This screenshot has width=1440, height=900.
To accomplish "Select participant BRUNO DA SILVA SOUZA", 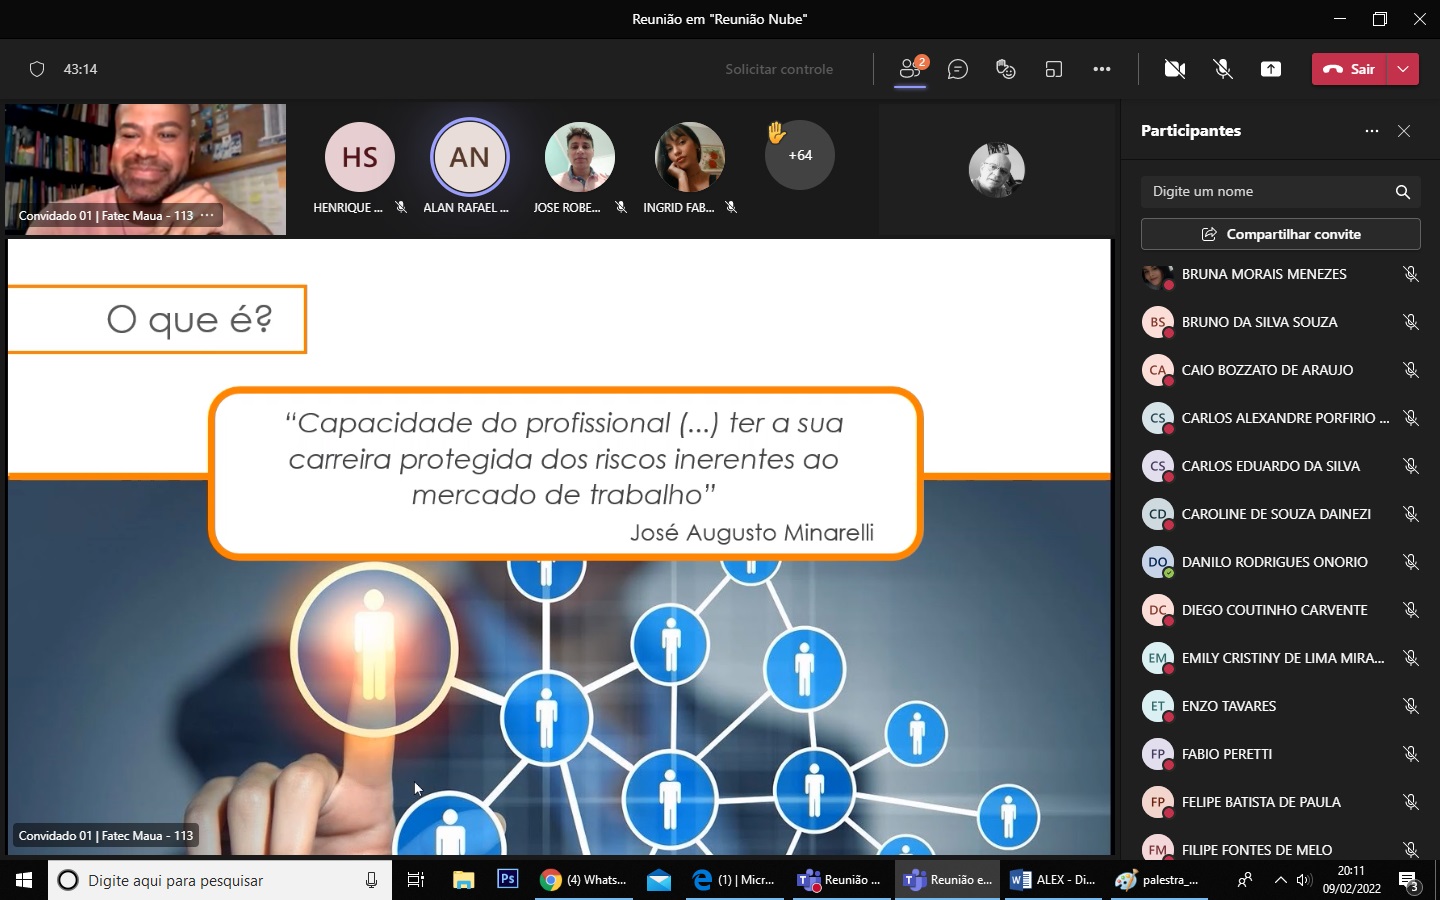I will [1259, 322].
